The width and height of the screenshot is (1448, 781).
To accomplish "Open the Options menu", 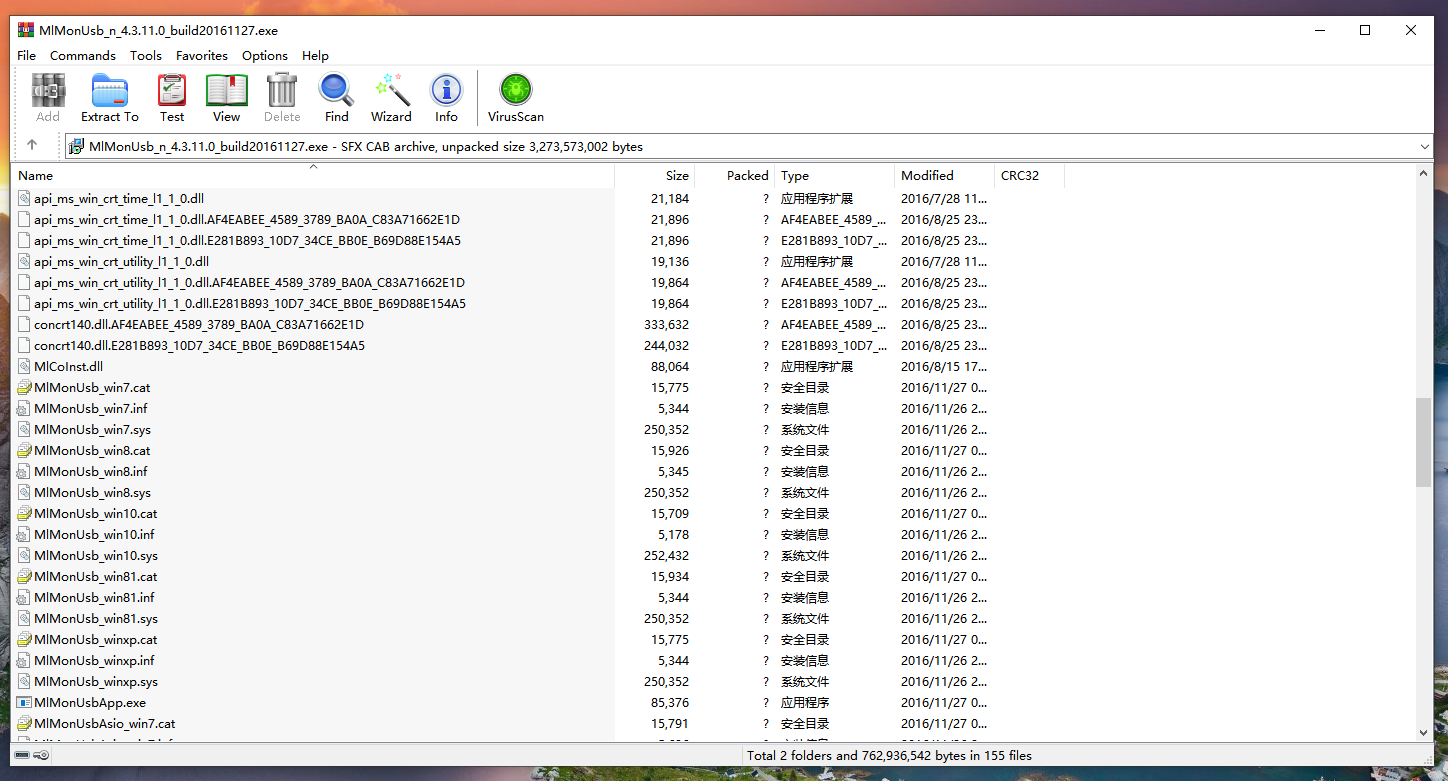I will 265,56.
